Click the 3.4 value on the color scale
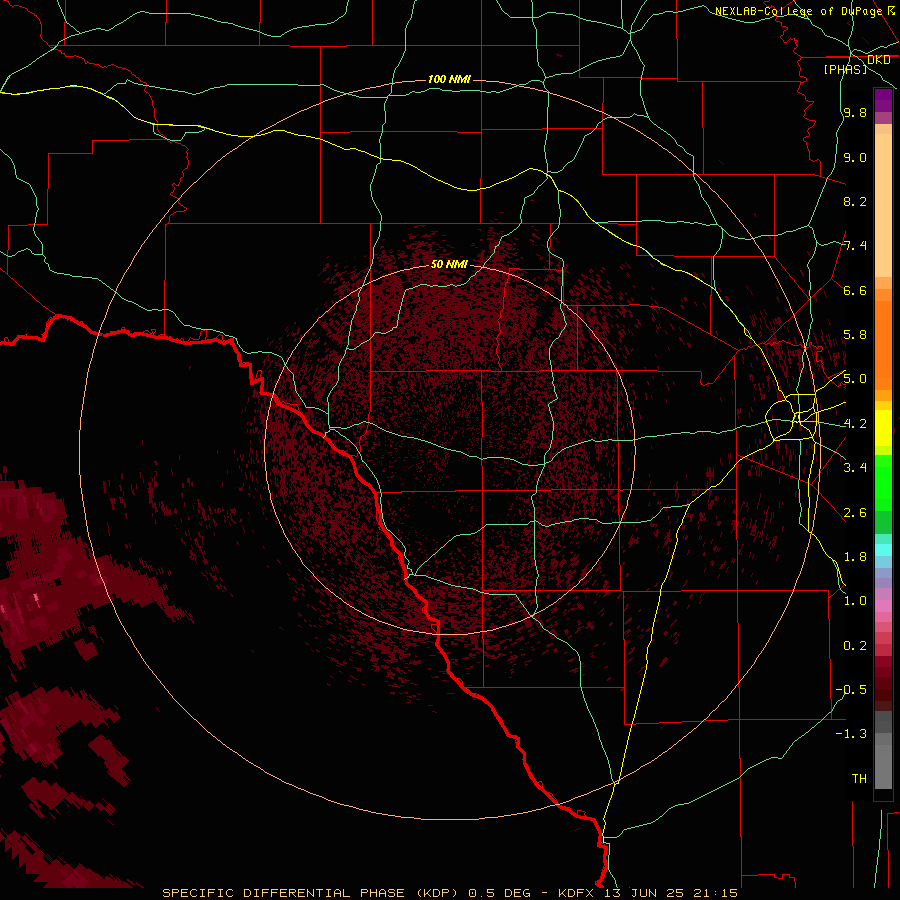The height and width of the screenshot is (900, 900). [x=855, y=468]
